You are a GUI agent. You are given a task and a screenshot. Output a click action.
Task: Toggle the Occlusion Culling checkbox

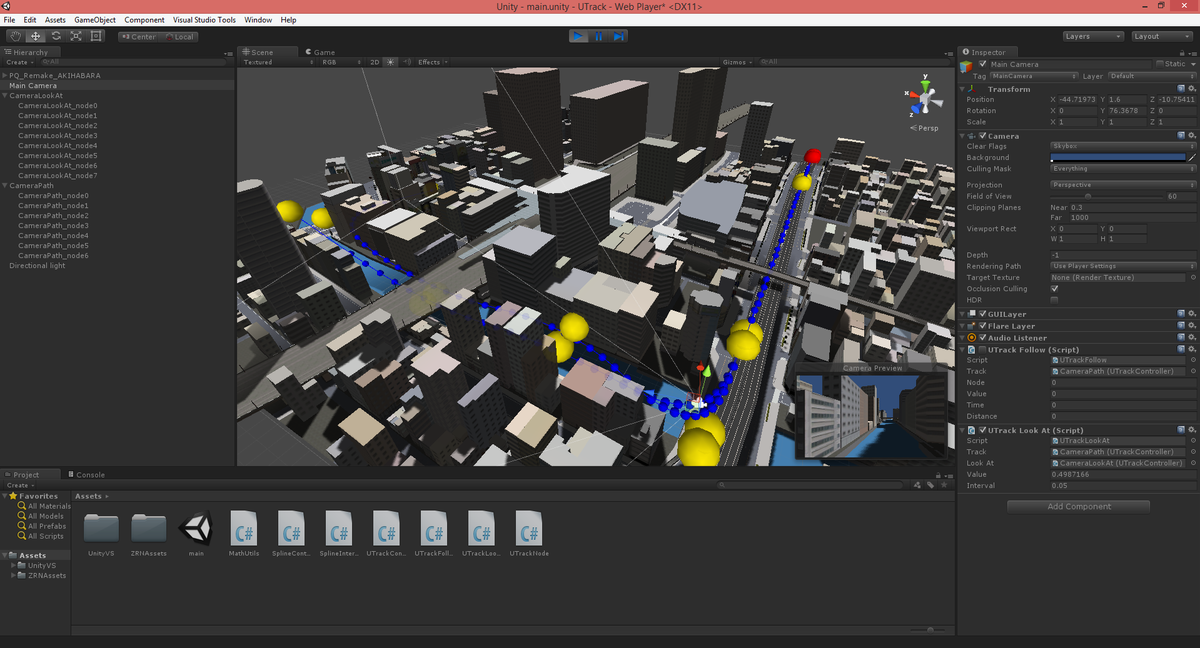click(1054, 289)
